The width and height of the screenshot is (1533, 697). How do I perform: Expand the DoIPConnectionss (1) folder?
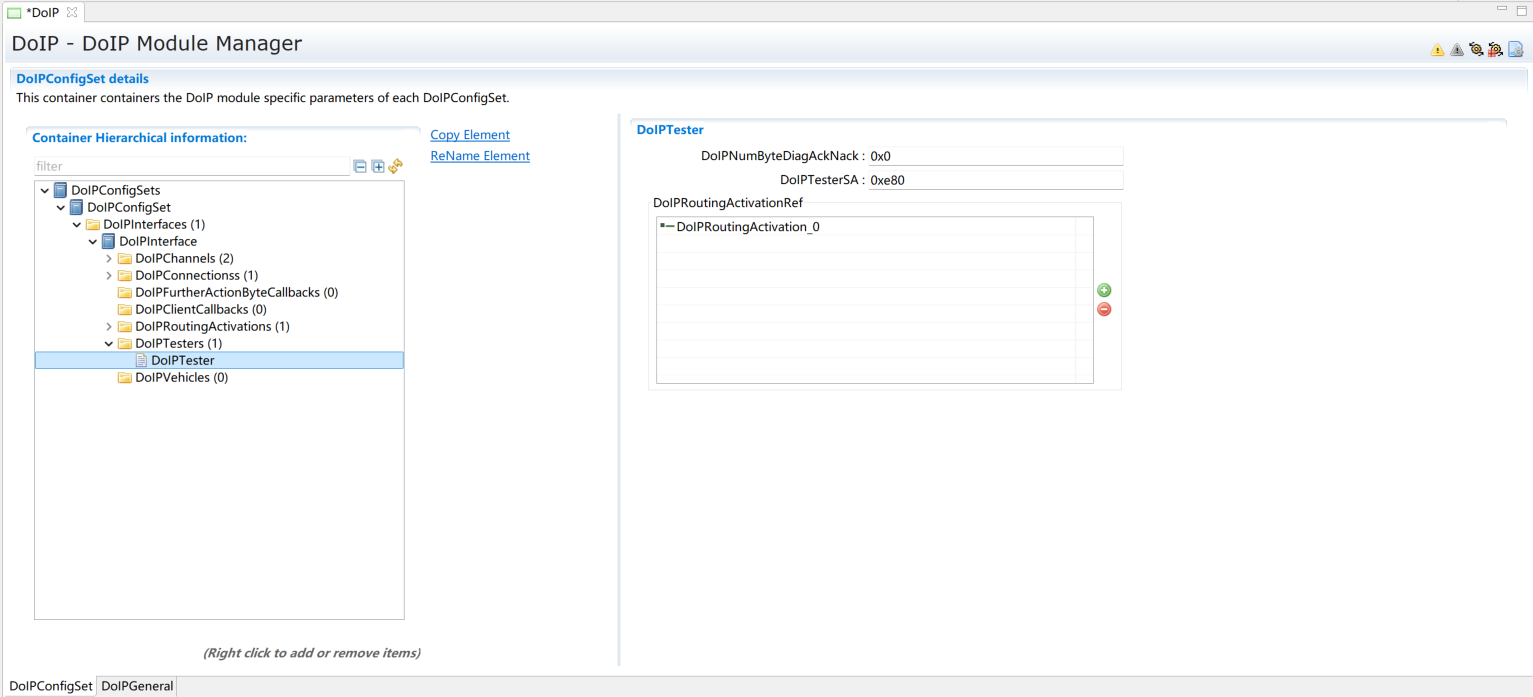pyautogui.click(x=109, y=276)
